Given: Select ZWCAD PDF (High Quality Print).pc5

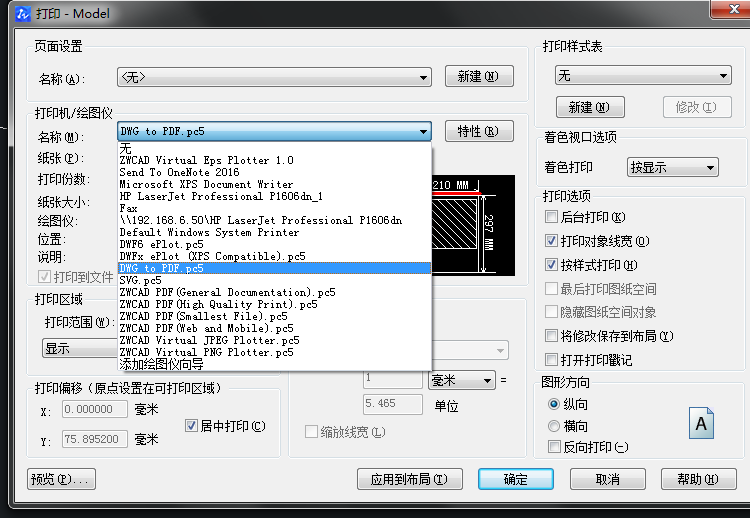Looking at the screenshot, I should (275, 304).
